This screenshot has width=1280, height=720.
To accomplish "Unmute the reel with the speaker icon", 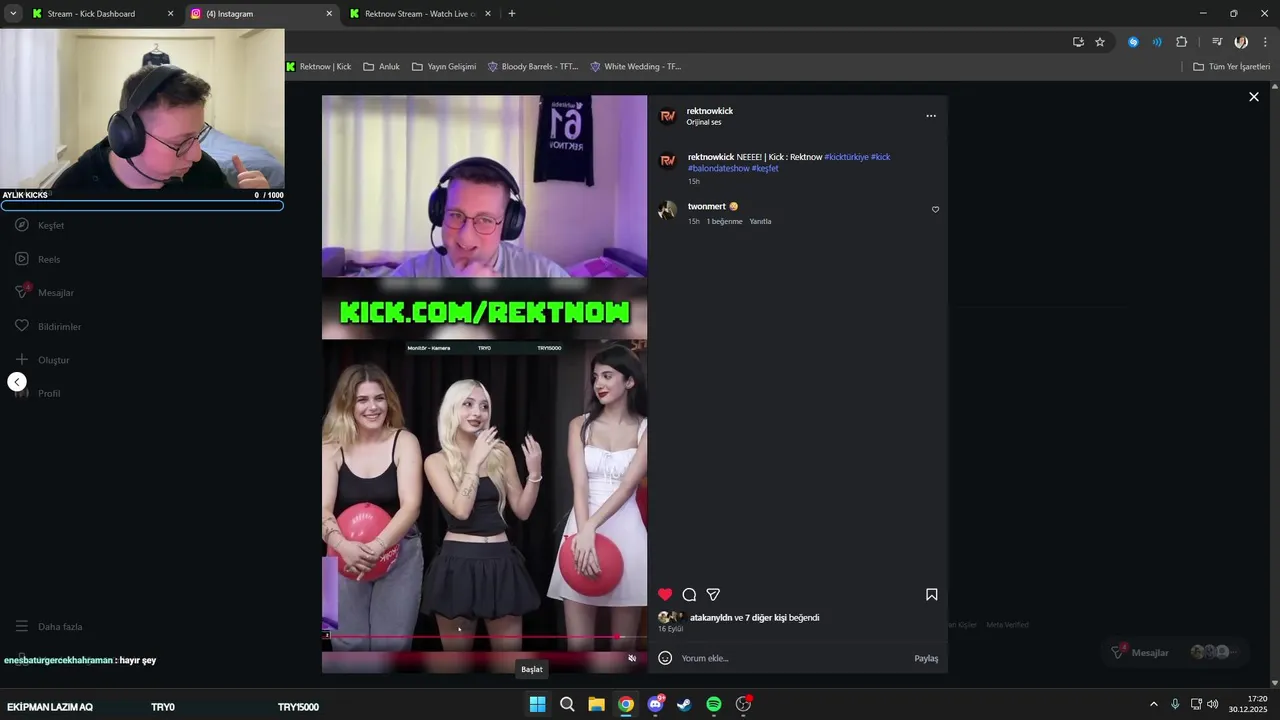I will pos(632,658).
